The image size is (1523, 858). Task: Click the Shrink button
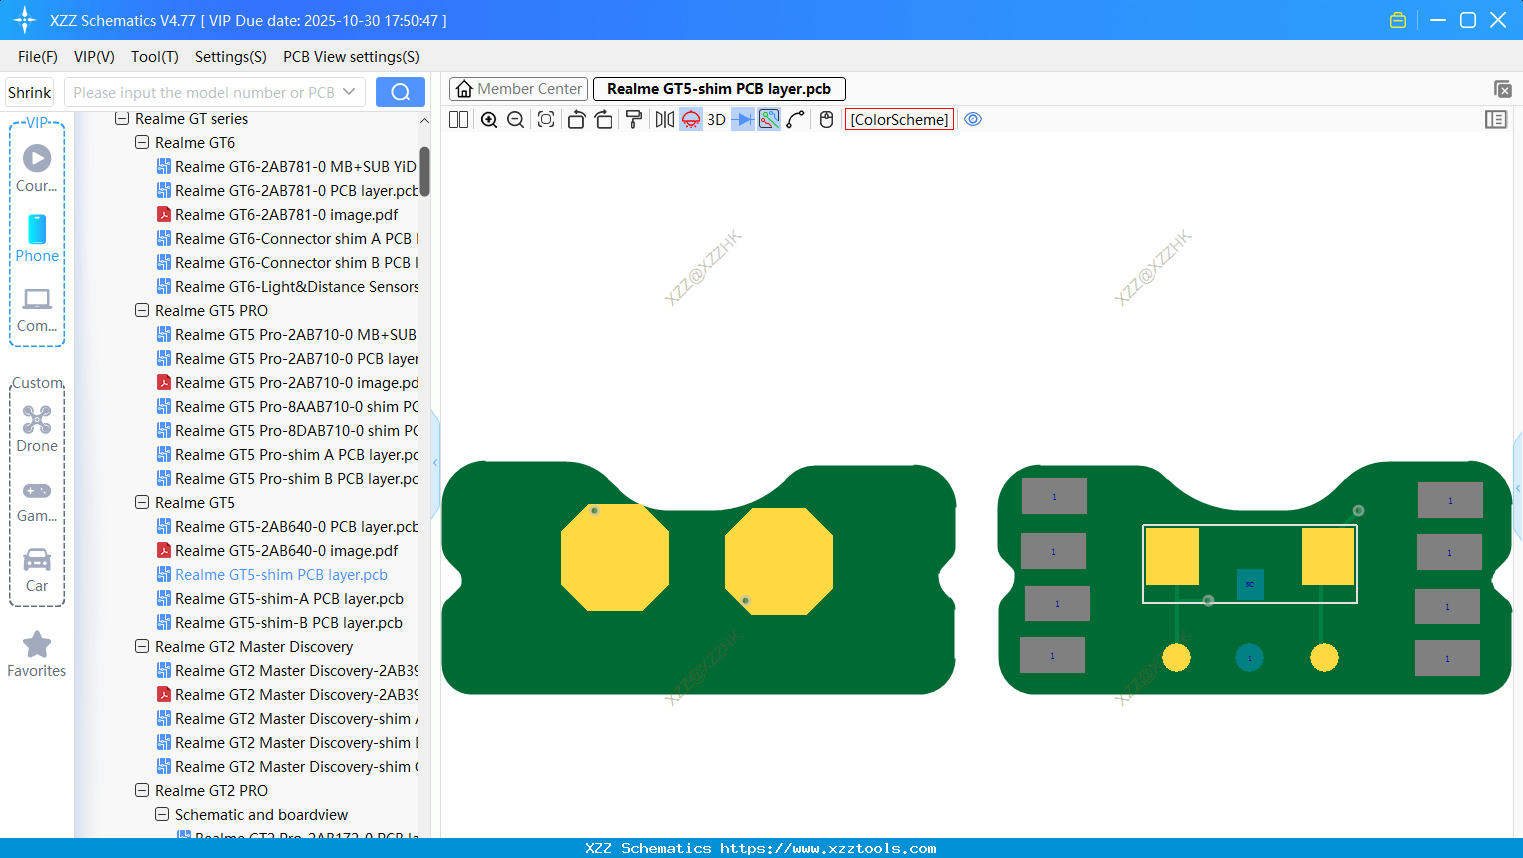click(x=30, y=92)
